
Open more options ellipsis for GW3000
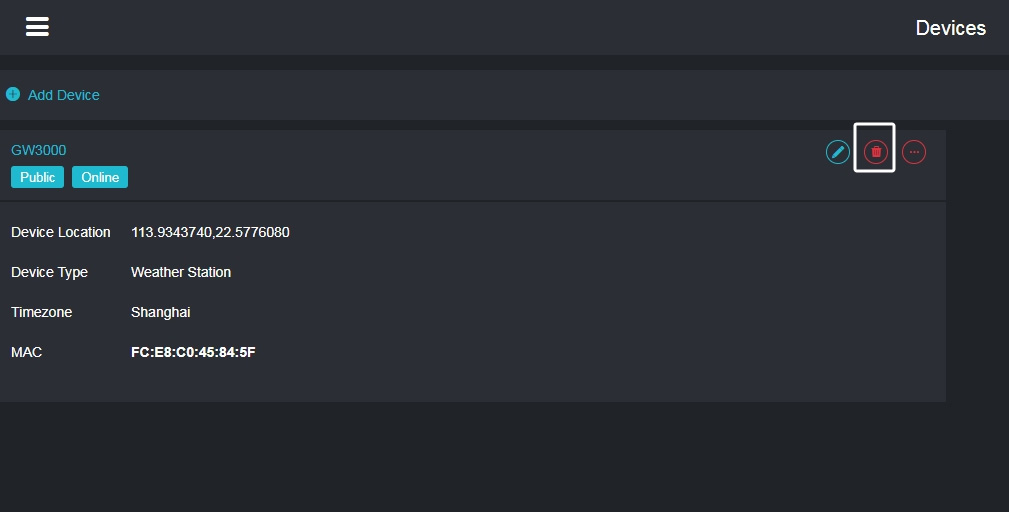[914, 152]
